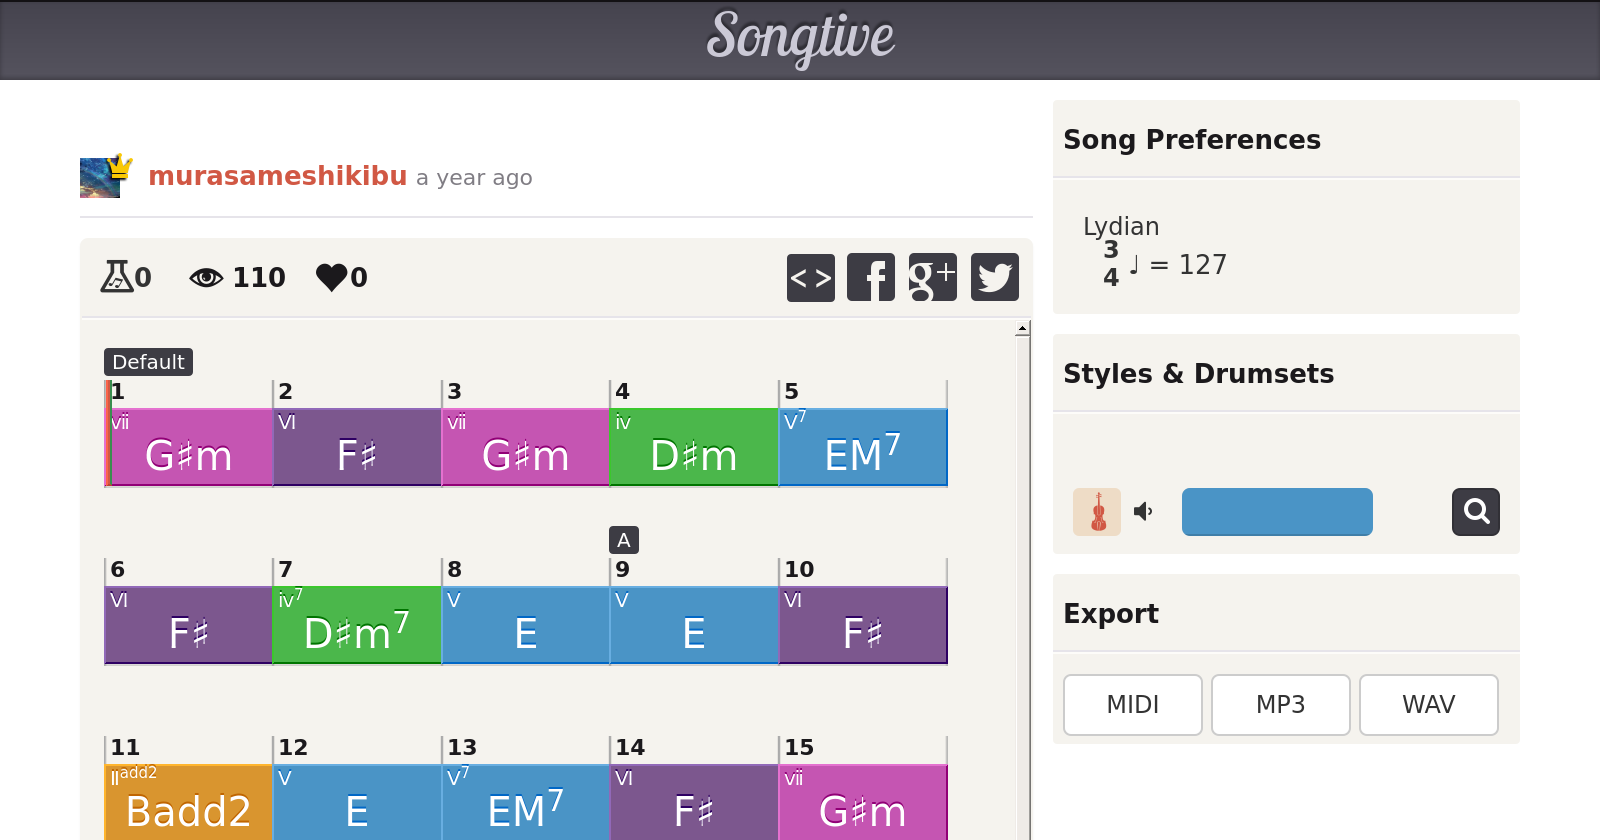Share song on Facebook
The width and height of the screenshot is (1600, 840).
point(871,277)
